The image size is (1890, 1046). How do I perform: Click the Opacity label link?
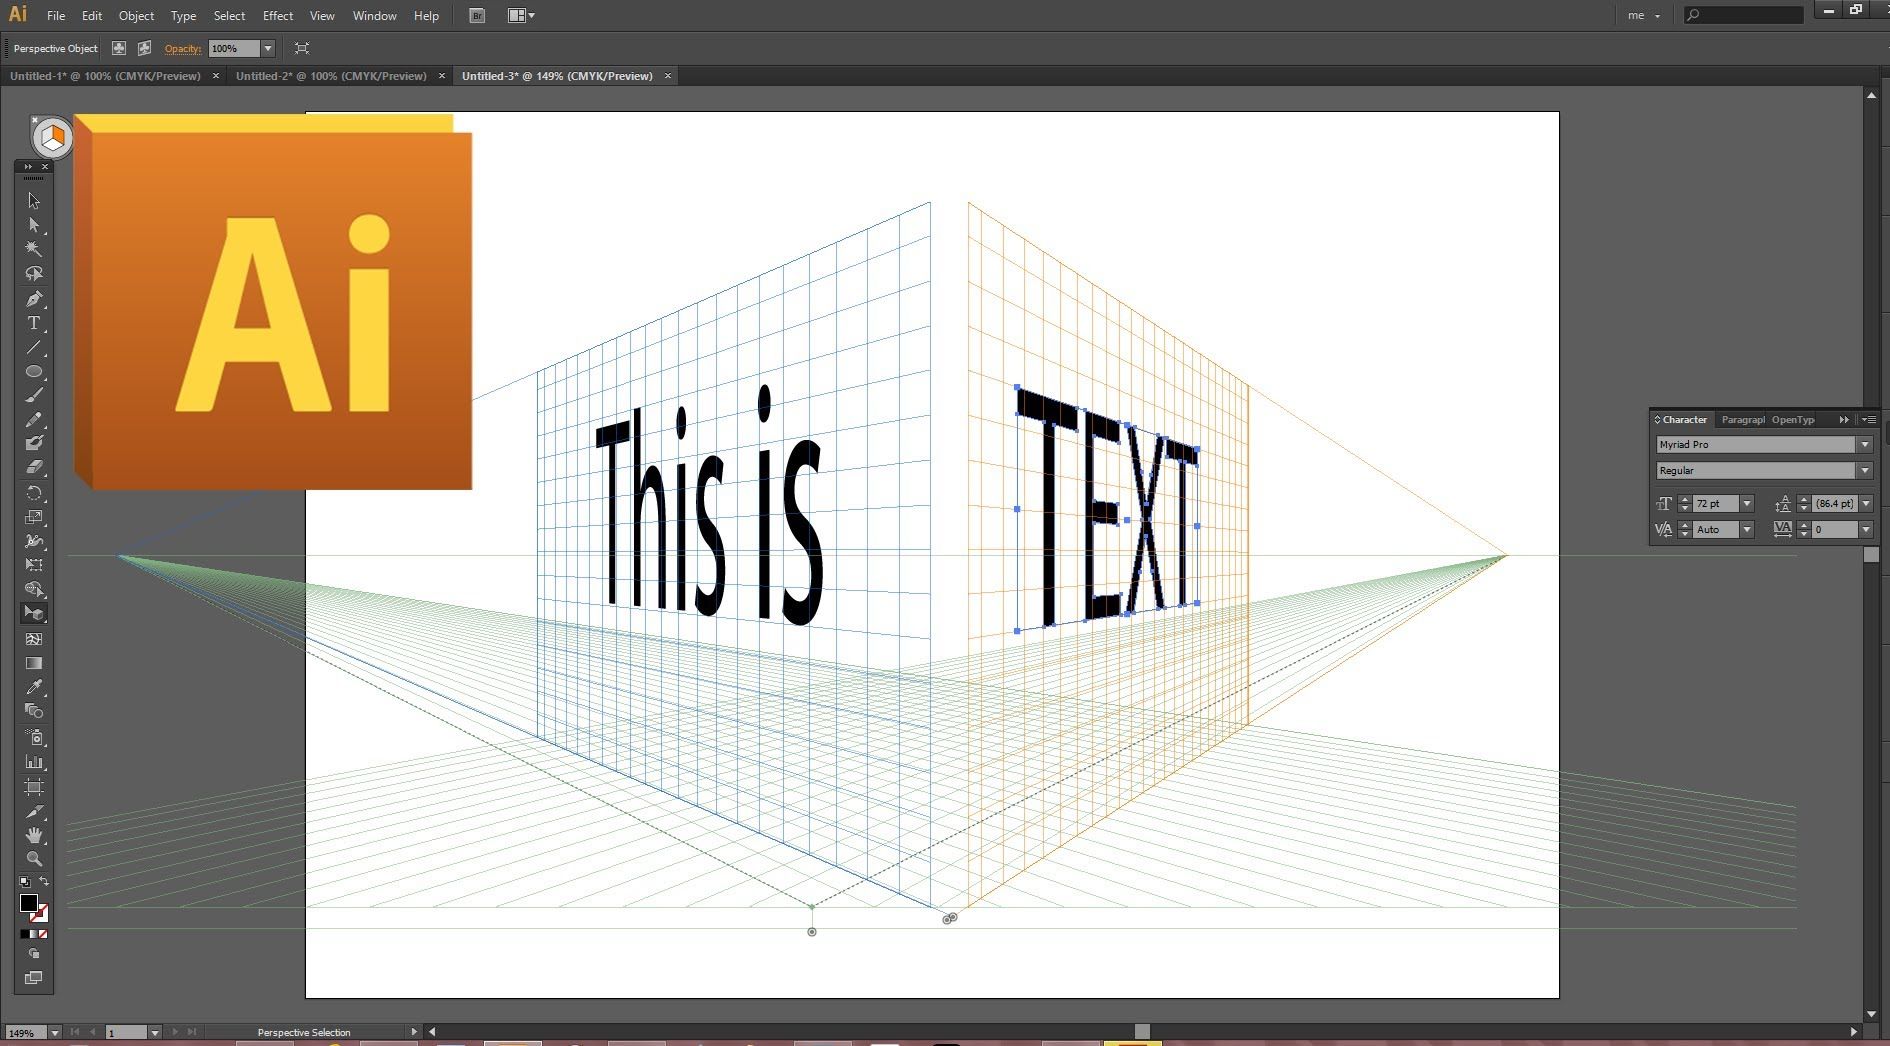tap(183, 48)
